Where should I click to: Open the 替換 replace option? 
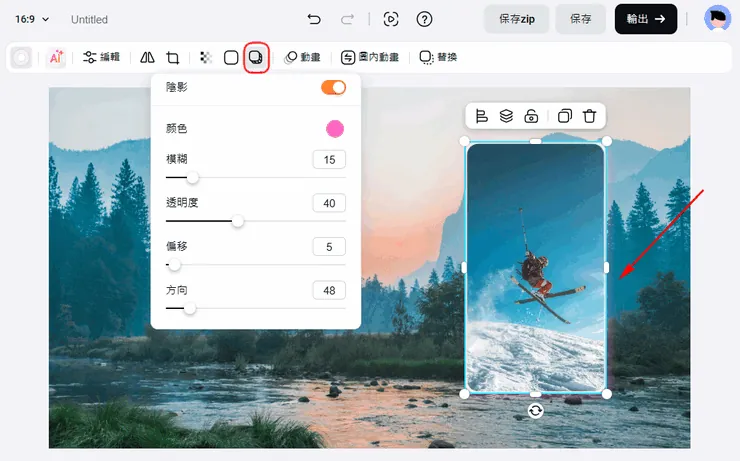(x=438, y=58)
